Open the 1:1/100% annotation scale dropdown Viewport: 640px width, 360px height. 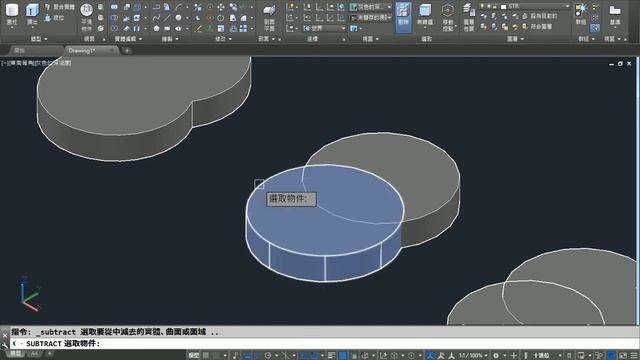[473, 356]
